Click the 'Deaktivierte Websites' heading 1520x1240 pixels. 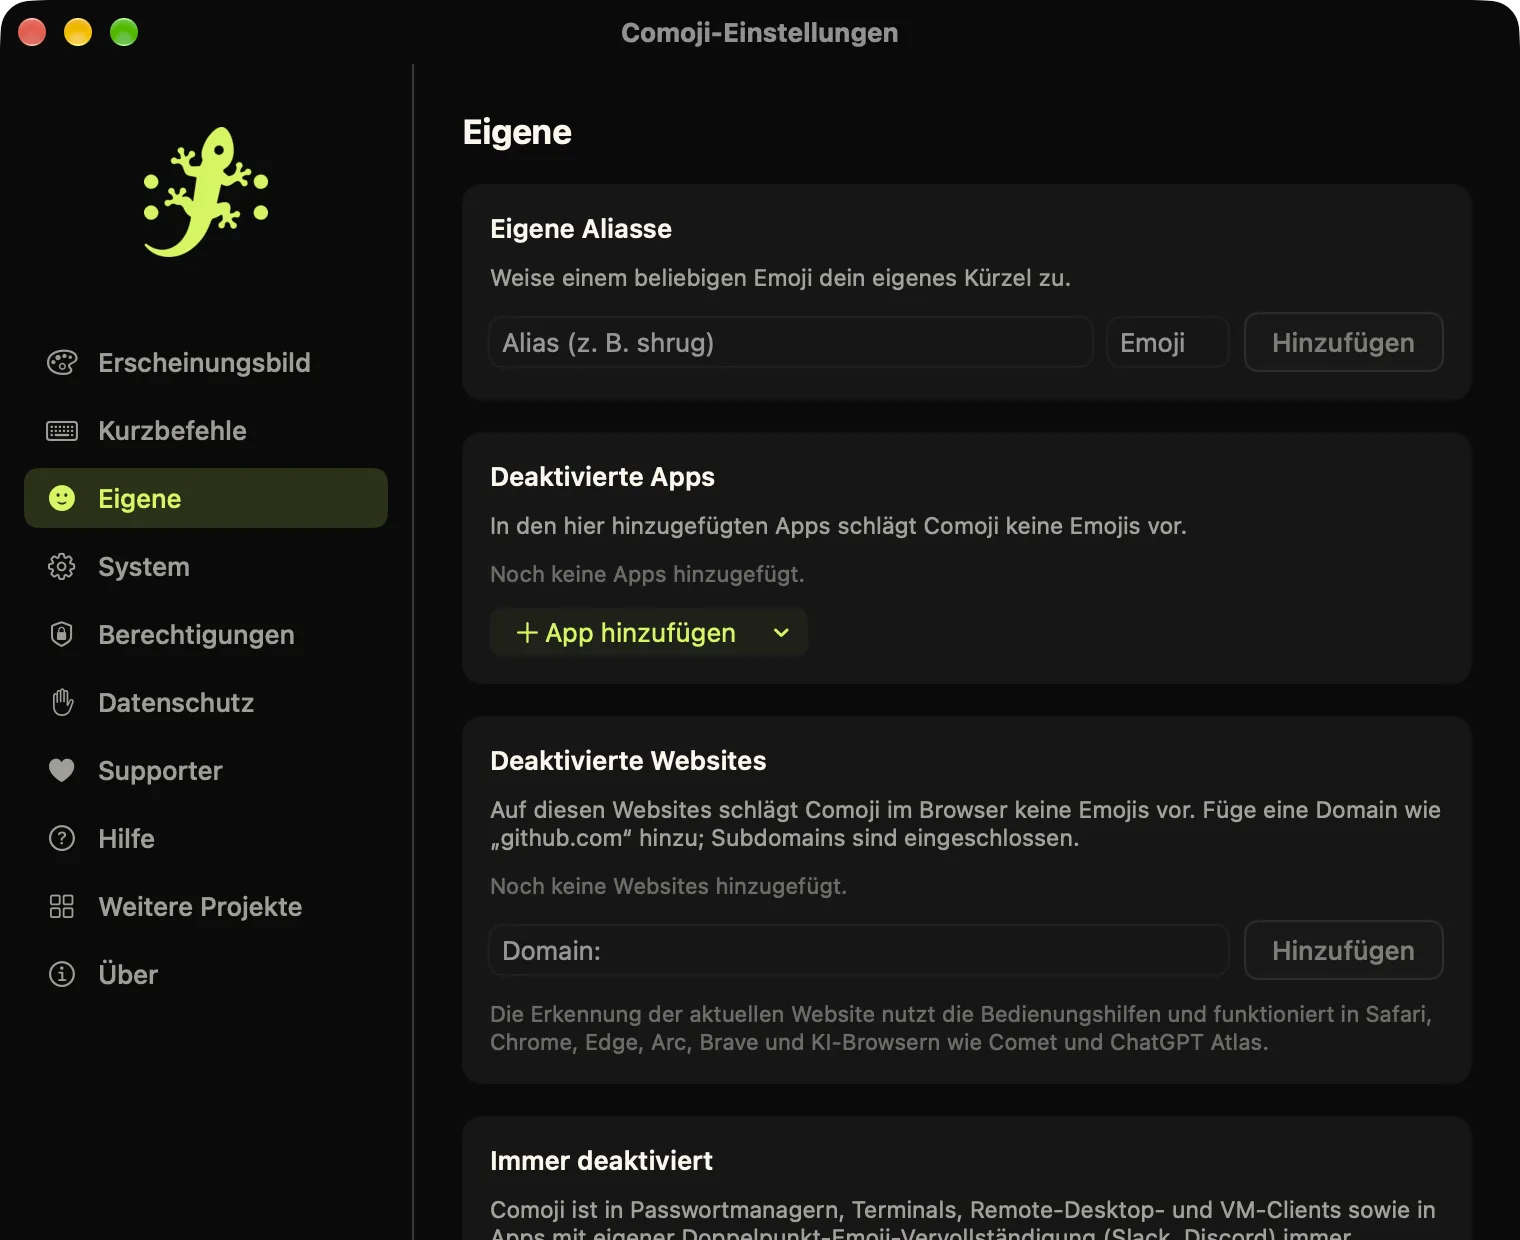click(x=628, y=761)
